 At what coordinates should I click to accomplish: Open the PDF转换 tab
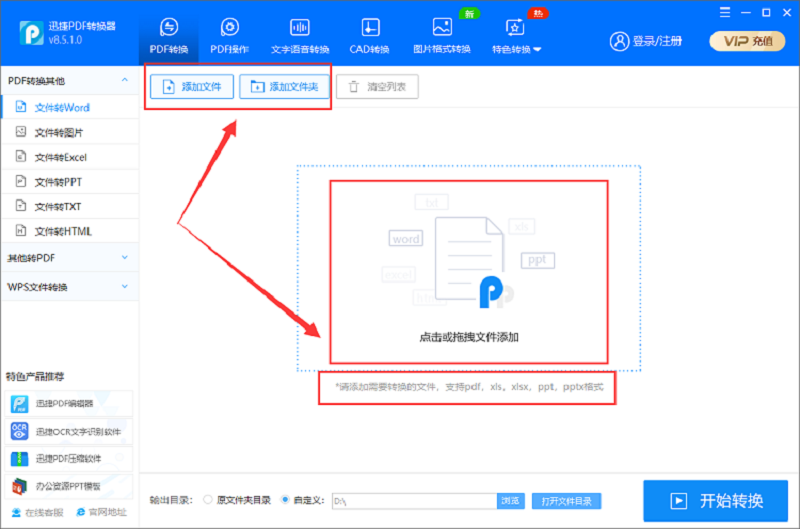[169, 36]
